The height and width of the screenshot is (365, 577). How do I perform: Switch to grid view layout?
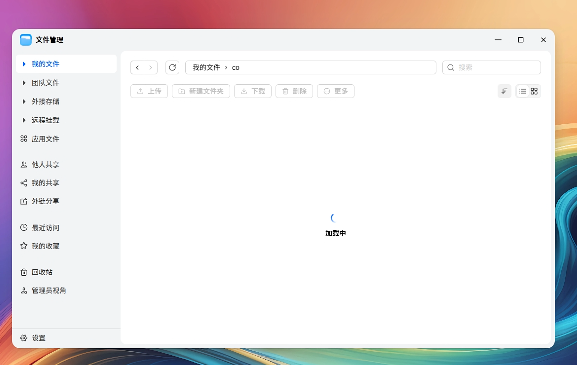pos(534,91)
